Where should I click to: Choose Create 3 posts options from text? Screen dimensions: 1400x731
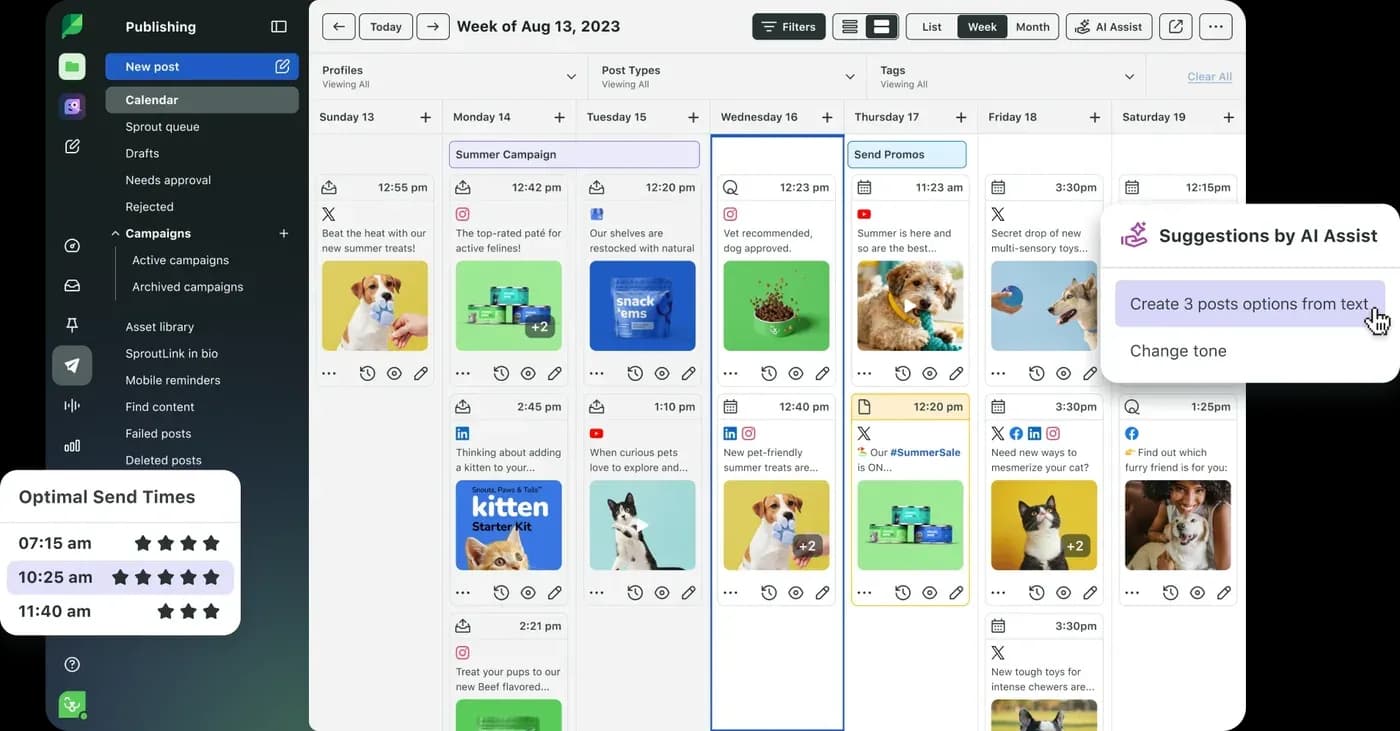pyautogui.click(x=1249, y=304)
